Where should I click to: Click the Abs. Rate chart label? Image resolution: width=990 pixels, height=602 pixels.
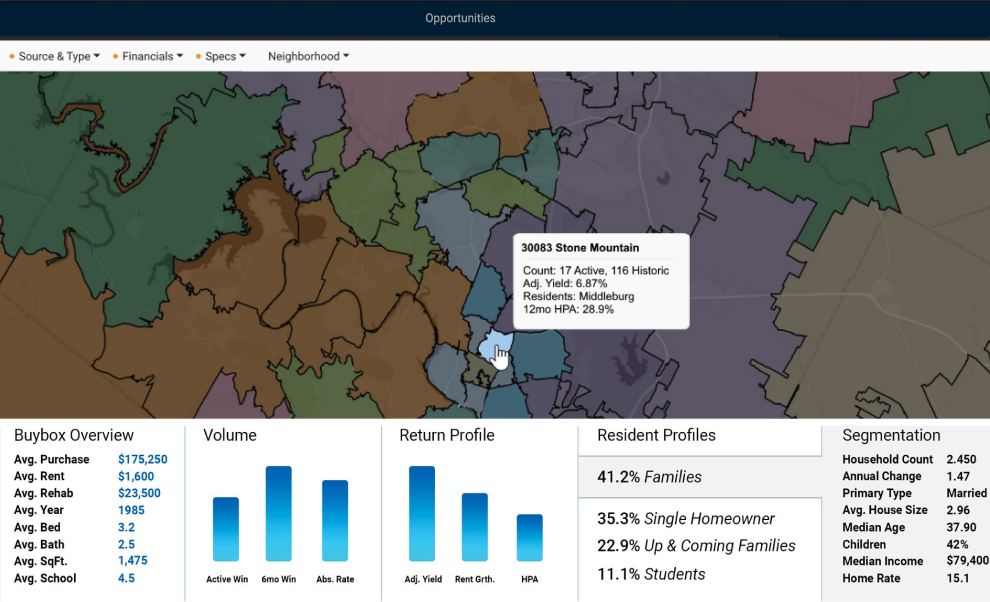(335, 579)
